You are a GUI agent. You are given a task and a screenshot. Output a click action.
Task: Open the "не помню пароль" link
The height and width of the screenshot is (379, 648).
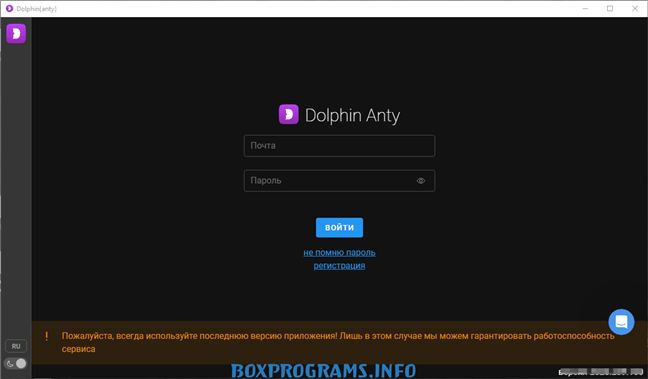tap(339, 253)
